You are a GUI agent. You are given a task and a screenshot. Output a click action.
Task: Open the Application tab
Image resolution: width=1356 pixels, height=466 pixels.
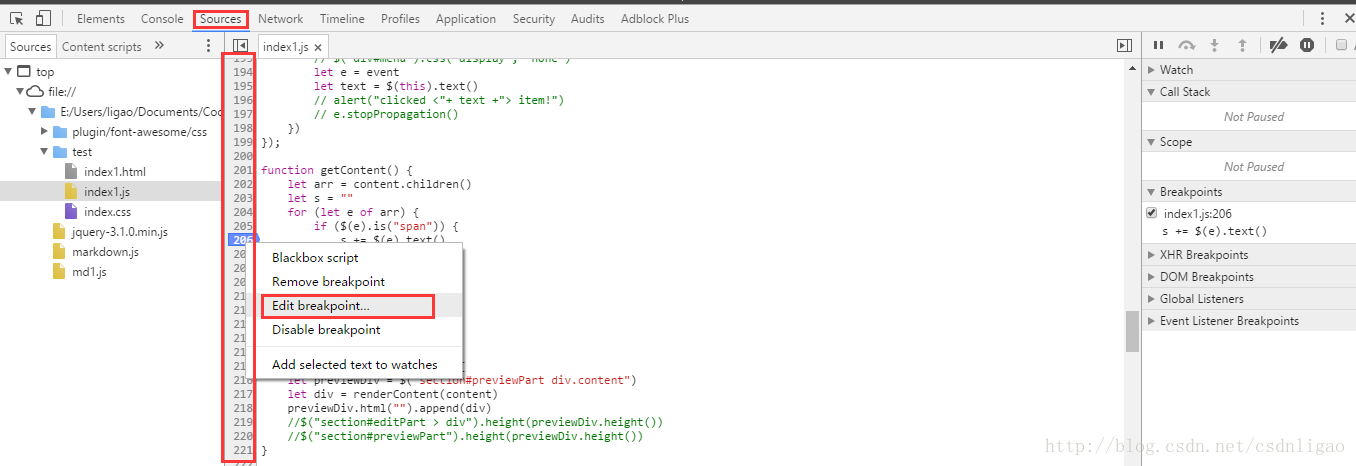466,19
